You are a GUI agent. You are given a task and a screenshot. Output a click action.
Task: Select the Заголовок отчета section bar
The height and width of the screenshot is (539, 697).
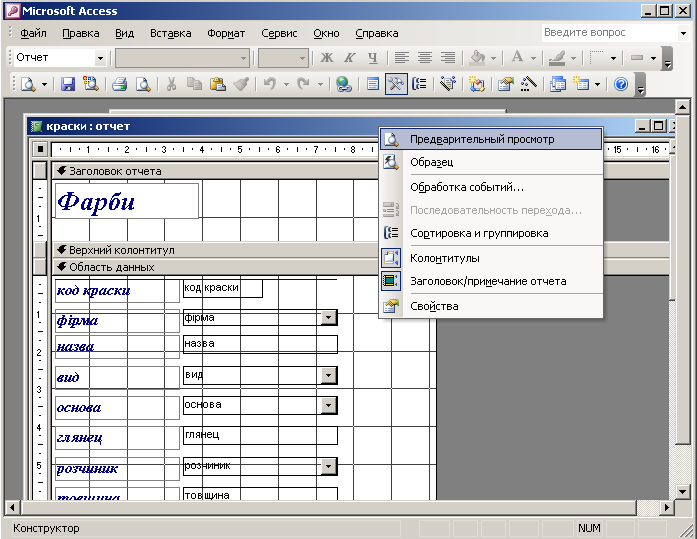coord(215,171)
